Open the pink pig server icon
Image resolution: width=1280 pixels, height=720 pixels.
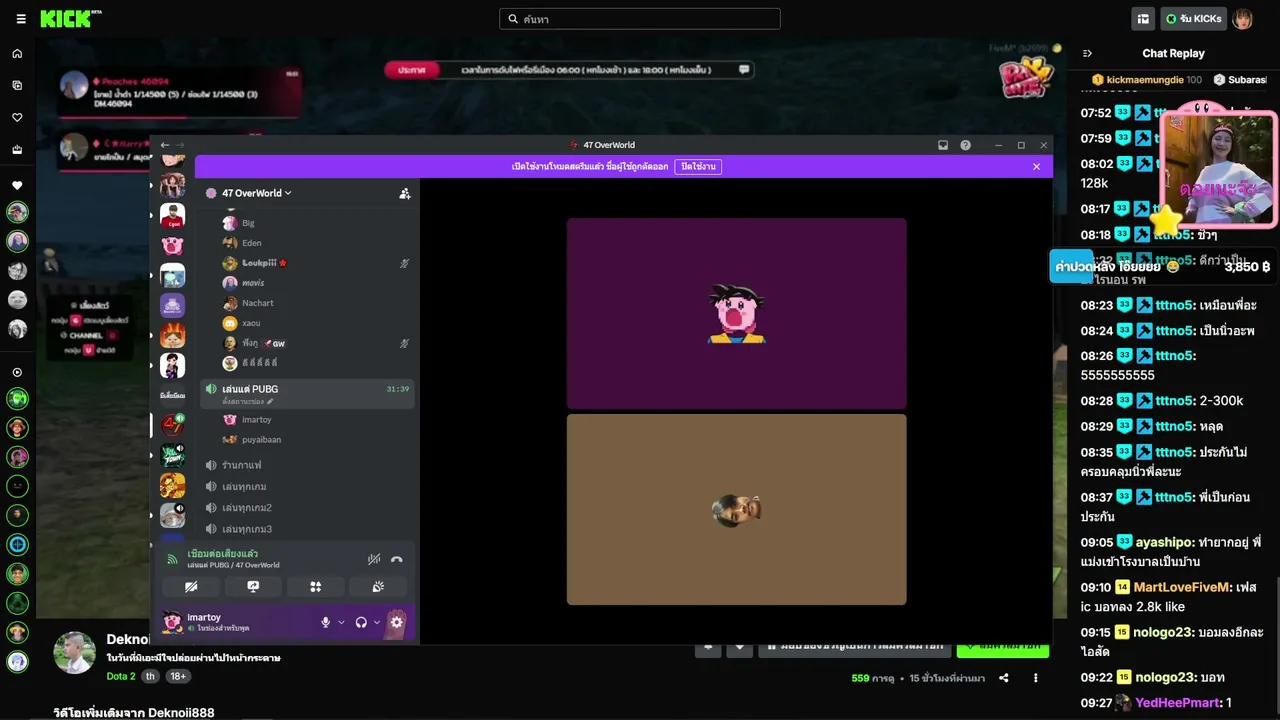(173, 246)
